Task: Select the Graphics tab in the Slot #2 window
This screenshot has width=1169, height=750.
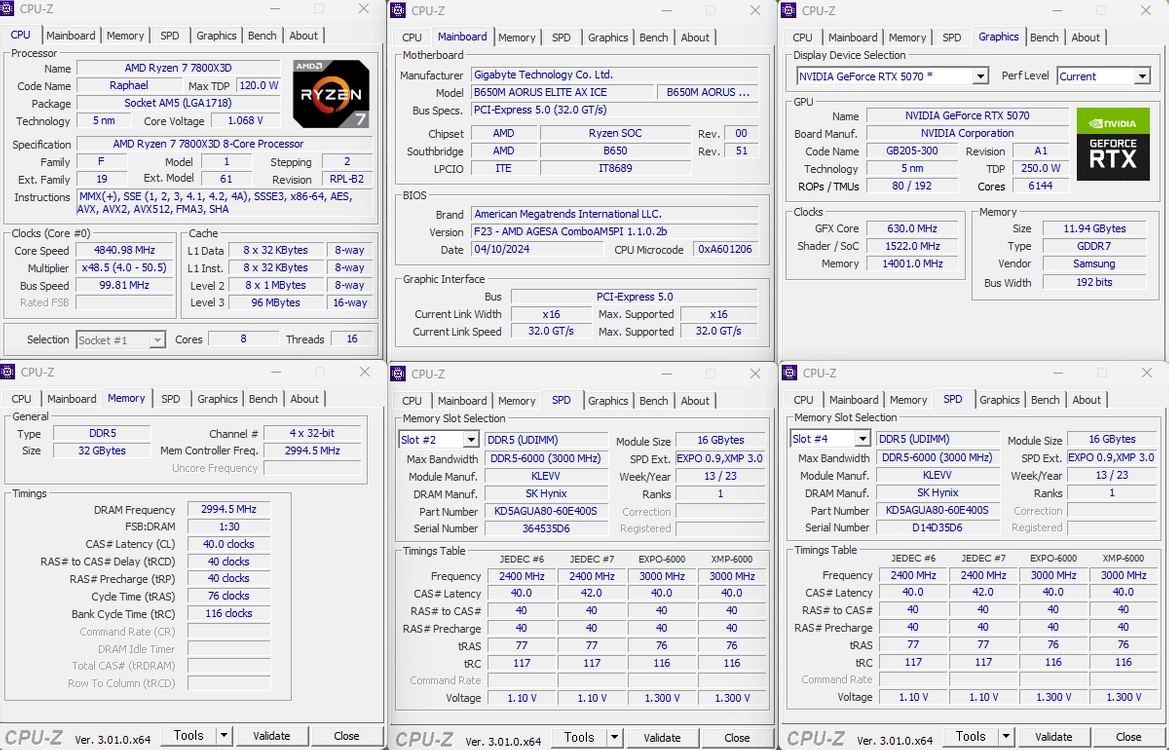Action: pyautogui.click(x=608, y=400)
